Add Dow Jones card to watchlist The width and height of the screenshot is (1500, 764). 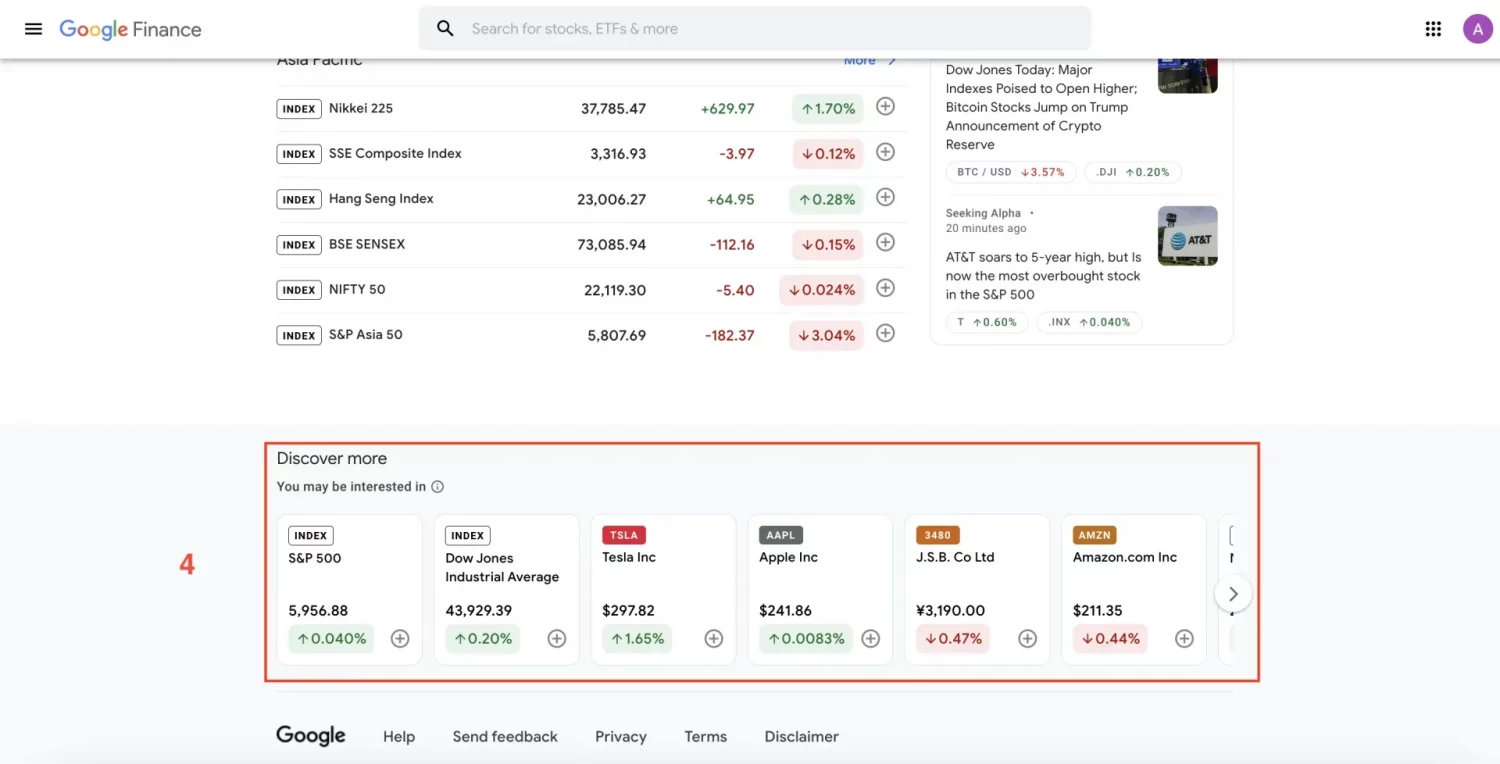[557, 638]
